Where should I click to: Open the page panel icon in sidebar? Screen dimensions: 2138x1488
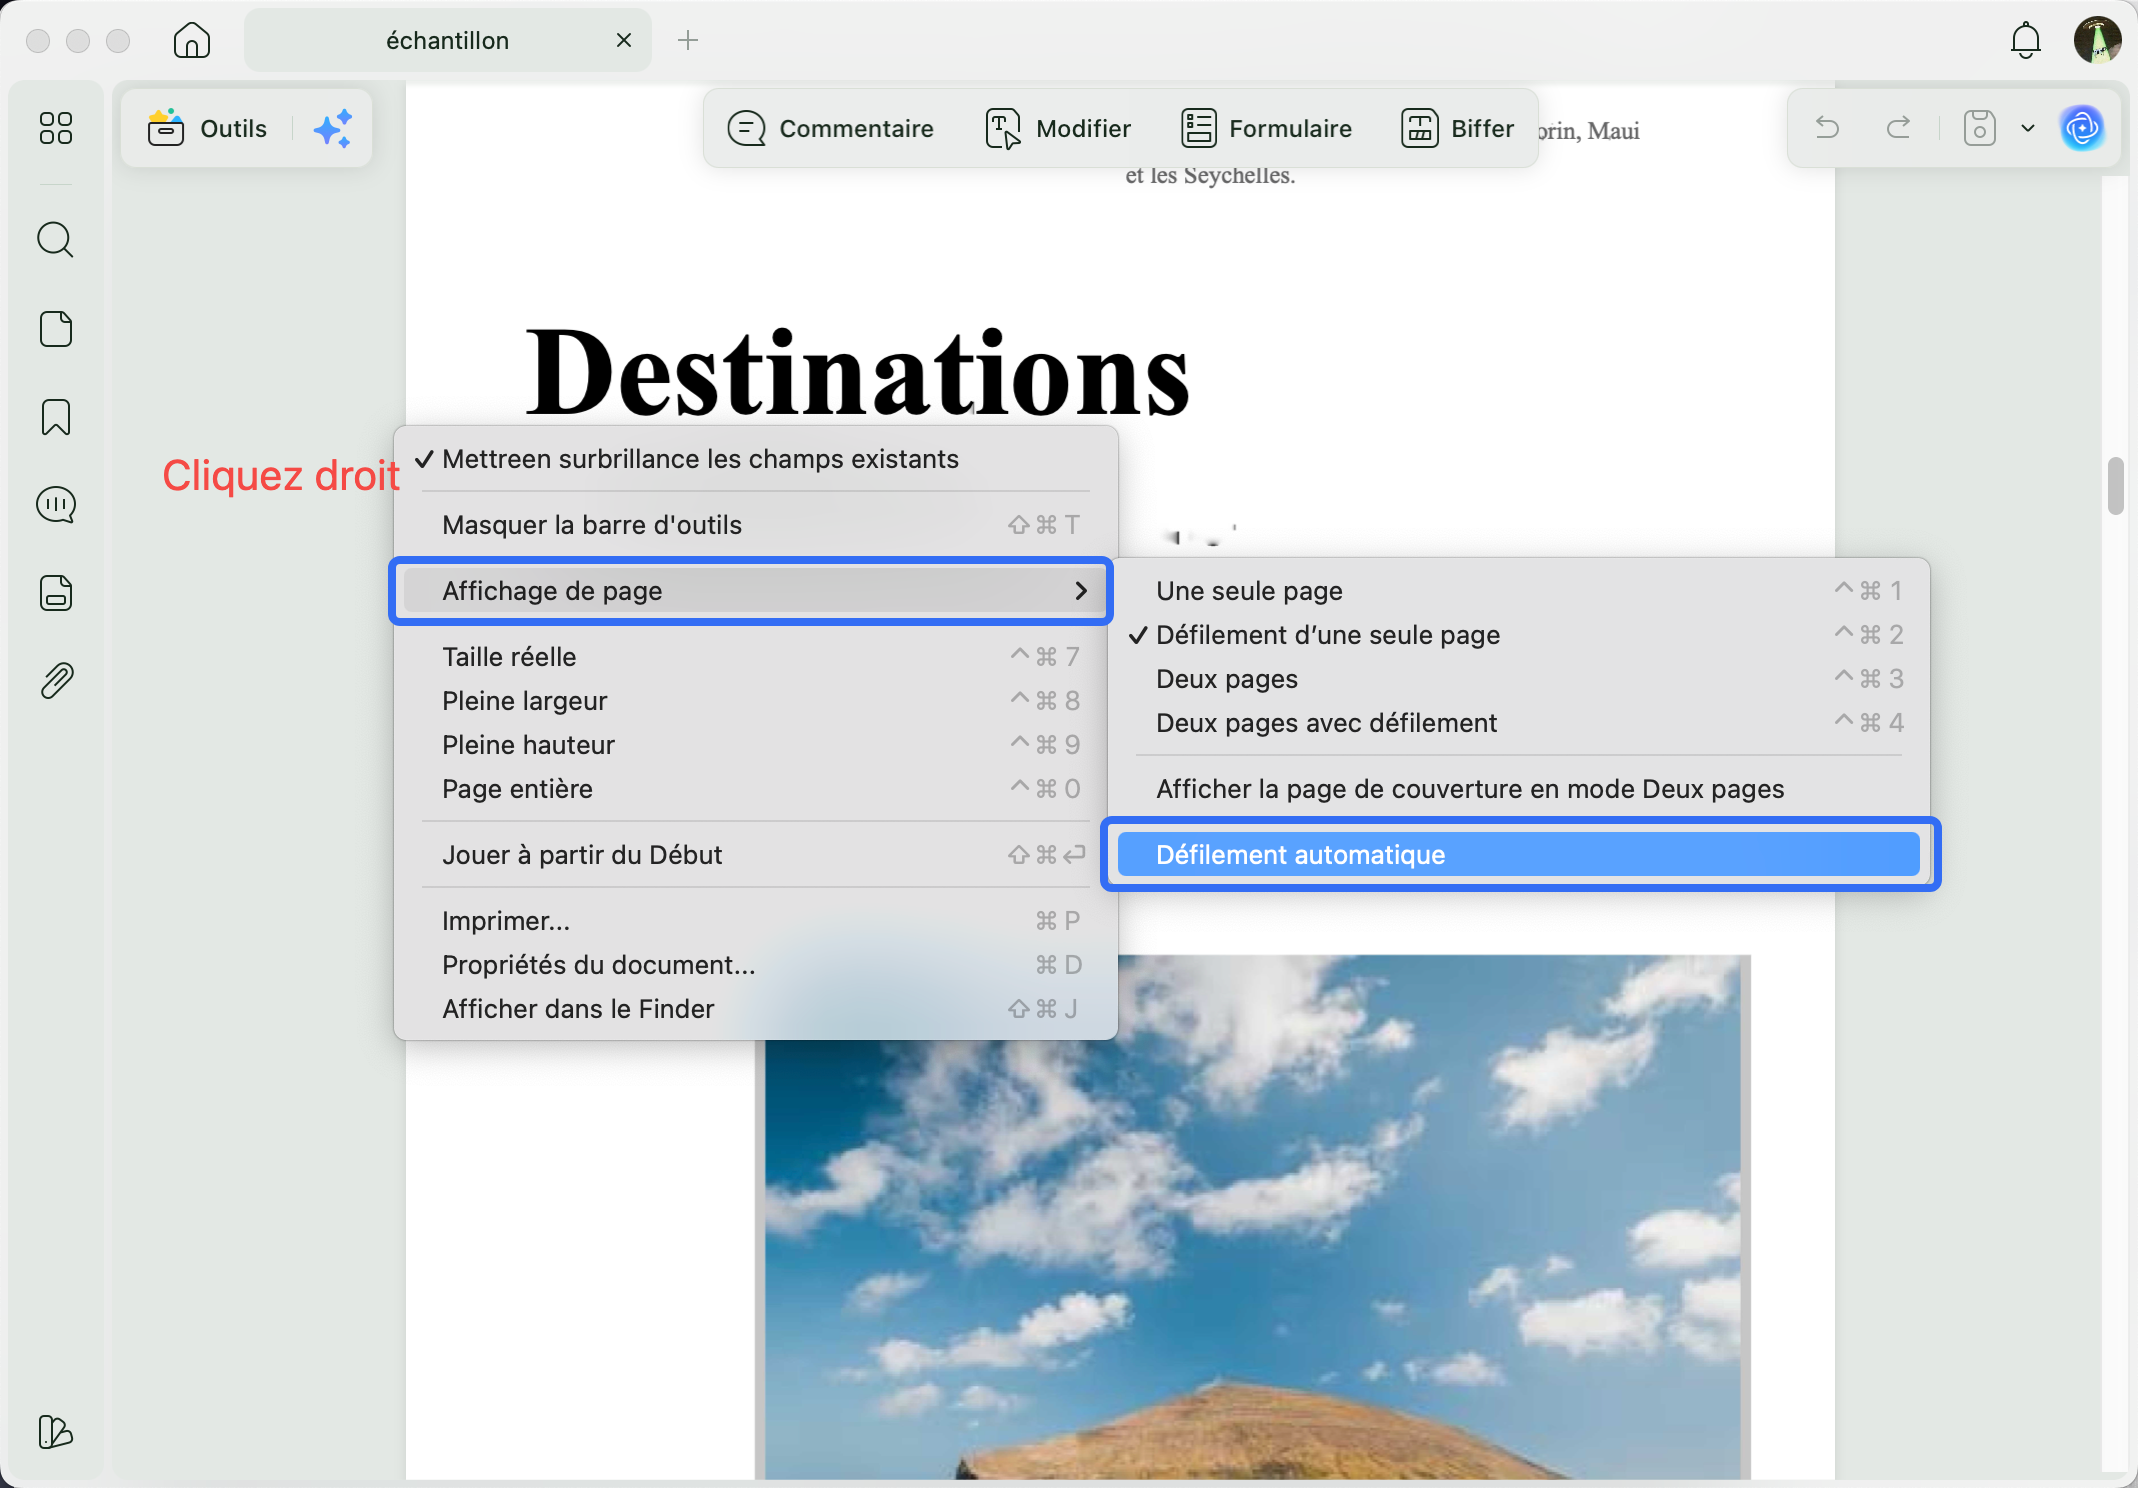56,329
